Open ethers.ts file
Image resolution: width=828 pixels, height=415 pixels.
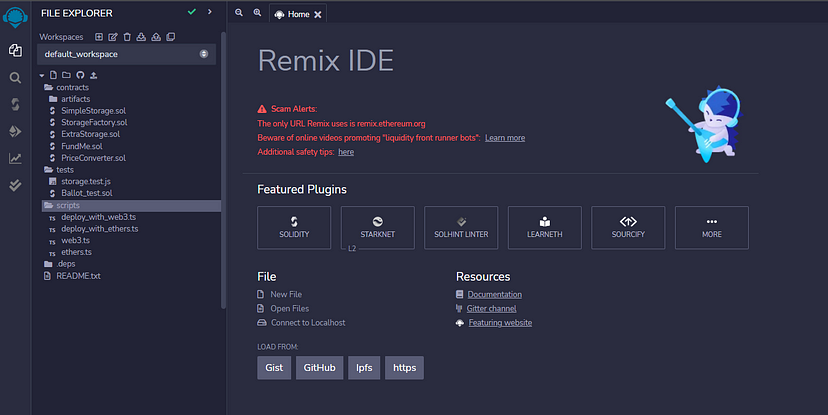coord(76,252)
